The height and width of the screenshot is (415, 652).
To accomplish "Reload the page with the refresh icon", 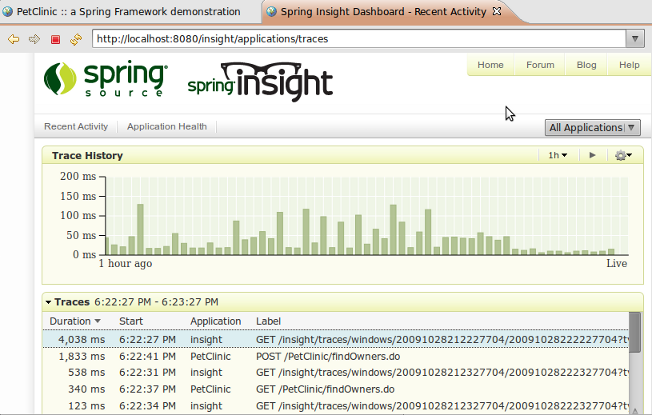I will coord(76,39).
